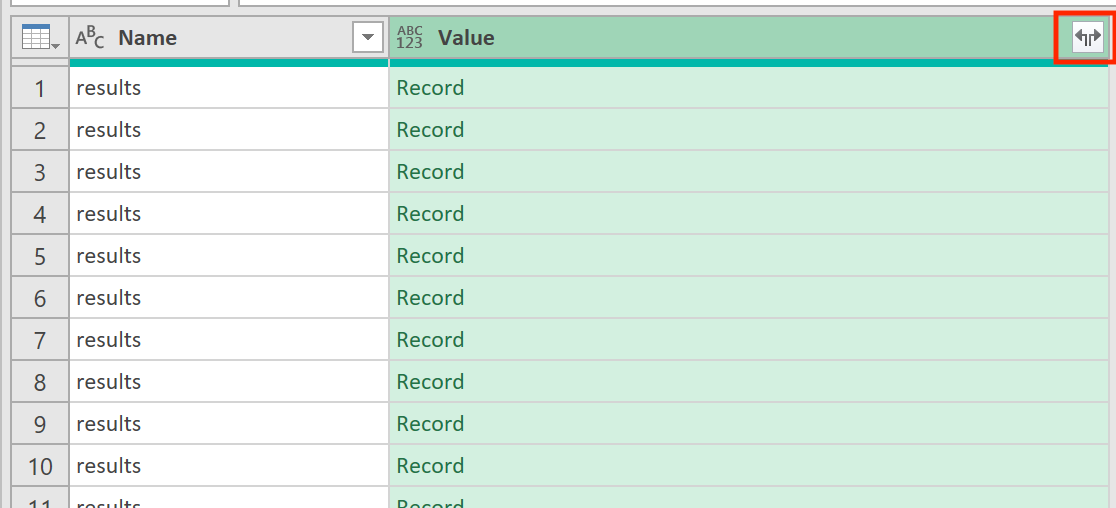Open the Record link in row 9
The width and height of the screenshot is (1116, 508).
(430, 424)
